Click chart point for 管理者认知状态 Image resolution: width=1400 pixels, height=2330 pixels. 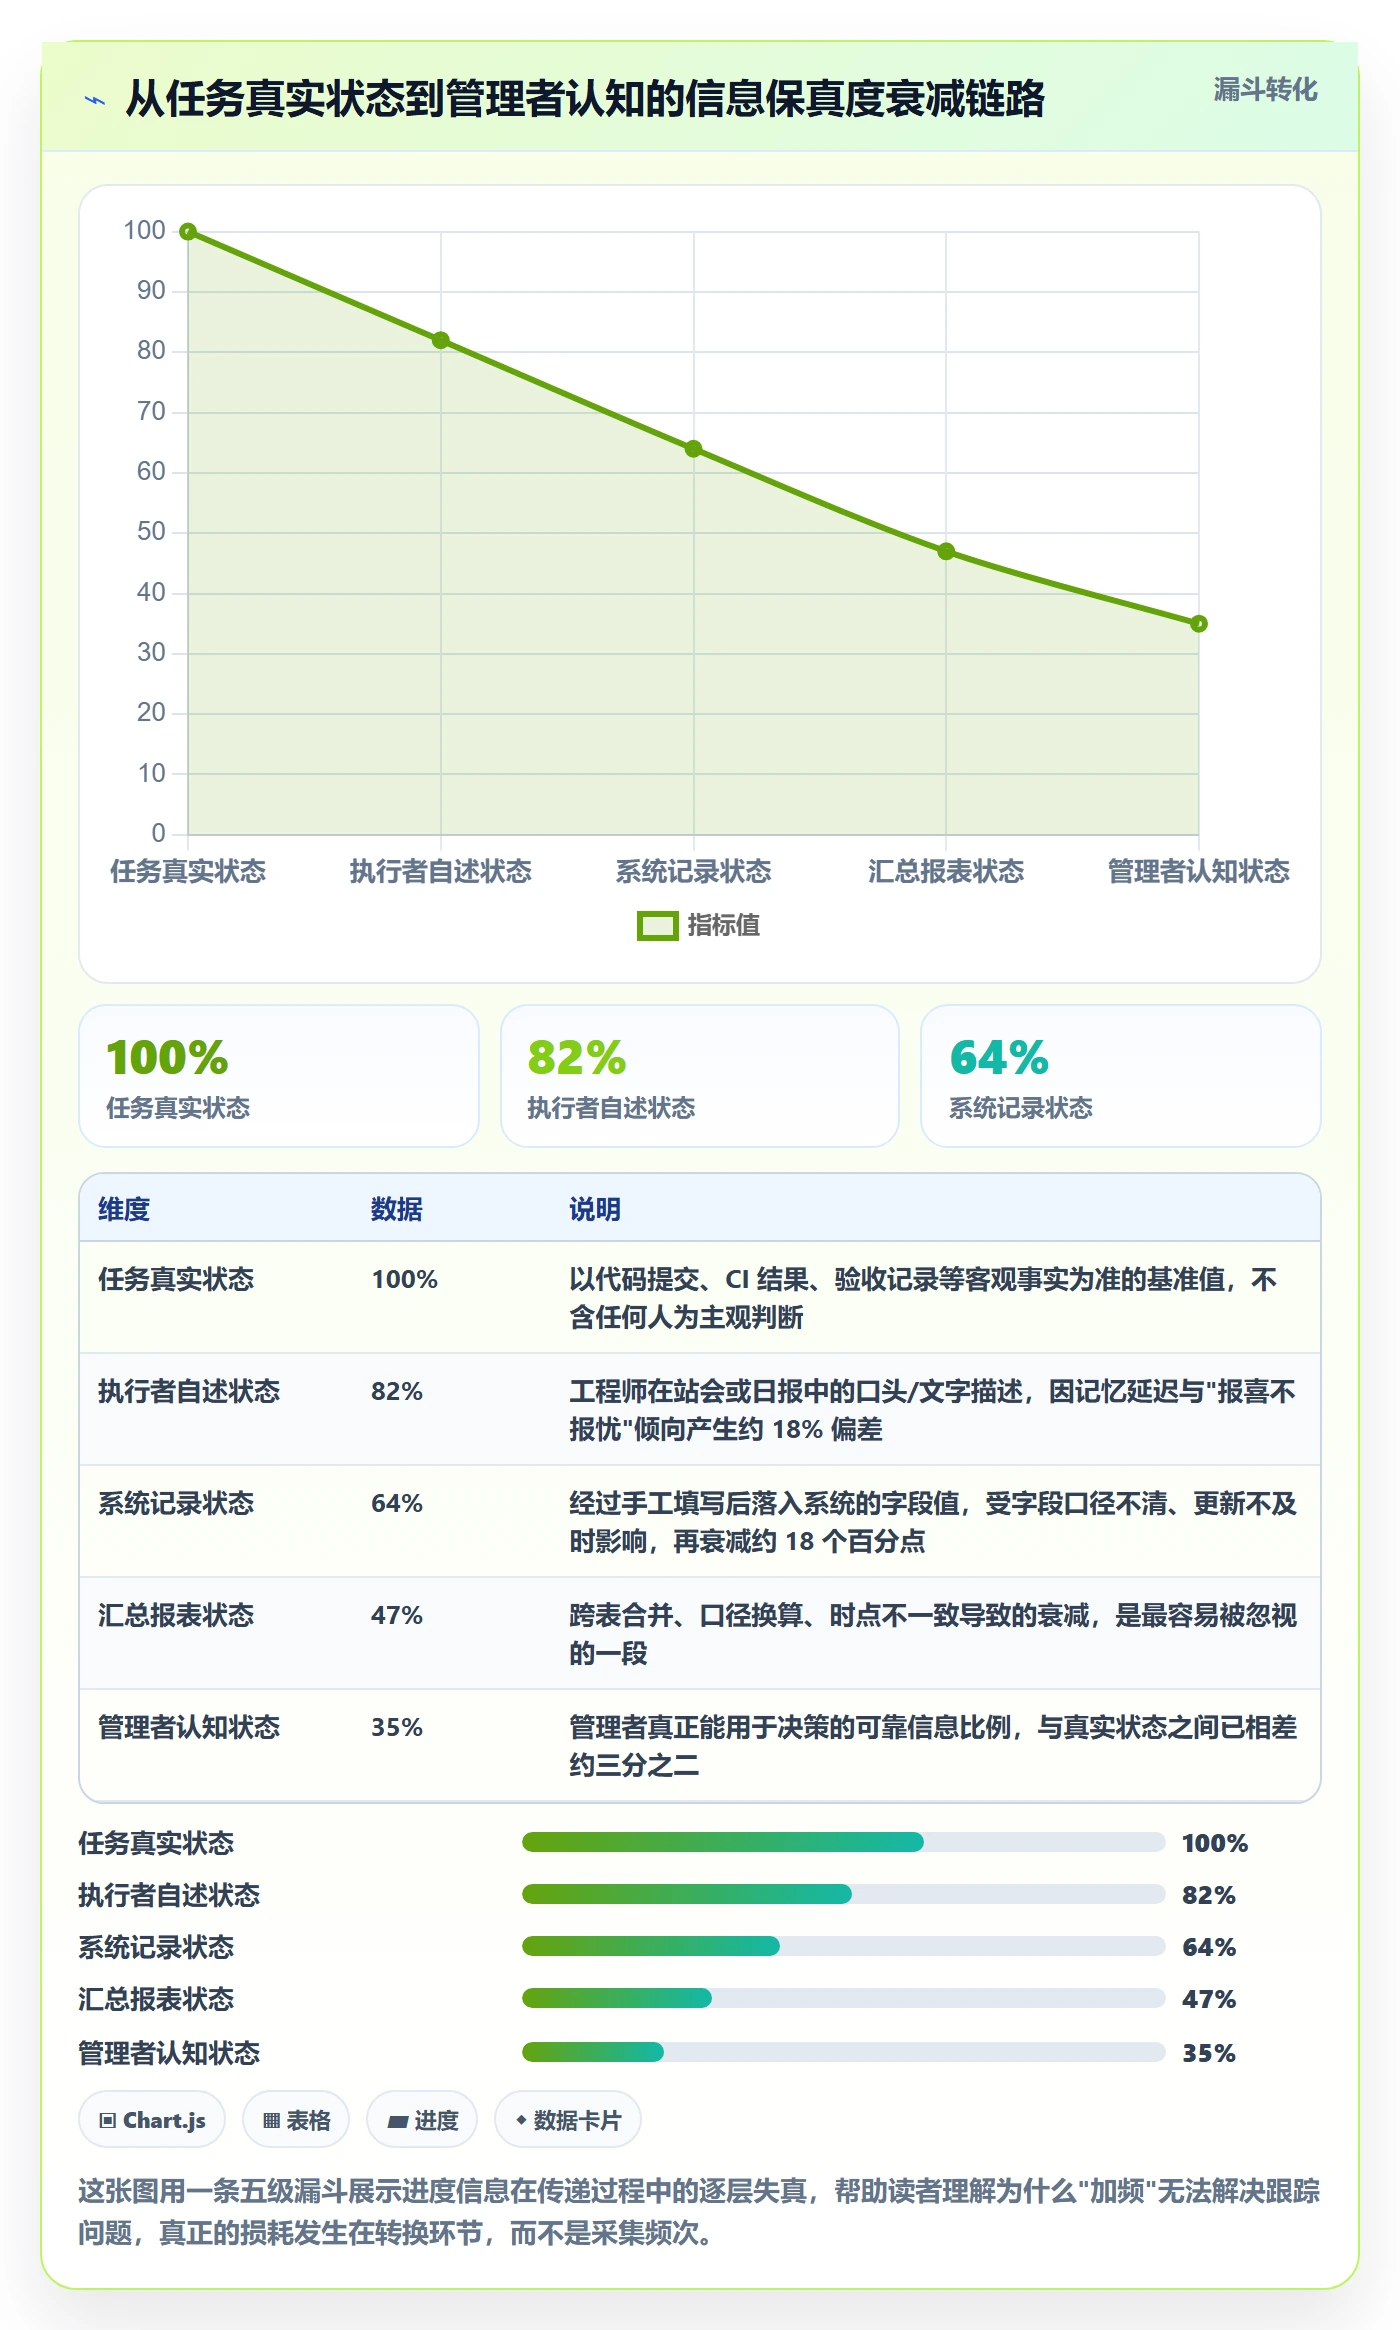click(x=1199, y=624)
